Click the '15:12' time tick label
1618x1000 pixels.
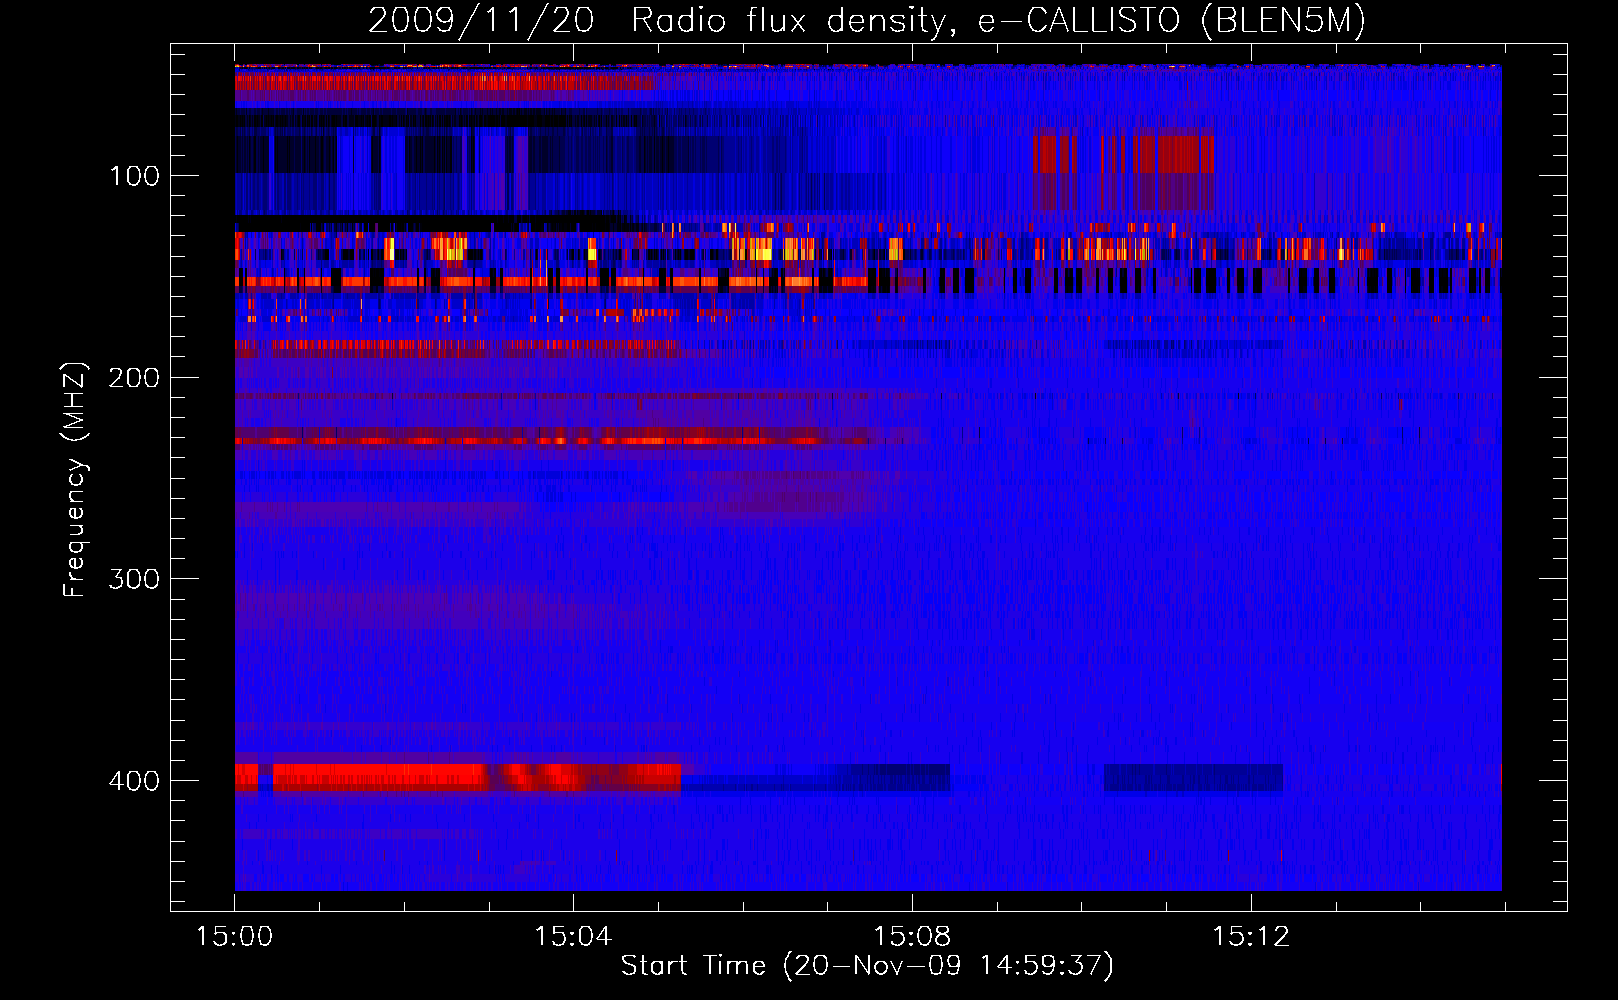click(x=1251, y=936)
